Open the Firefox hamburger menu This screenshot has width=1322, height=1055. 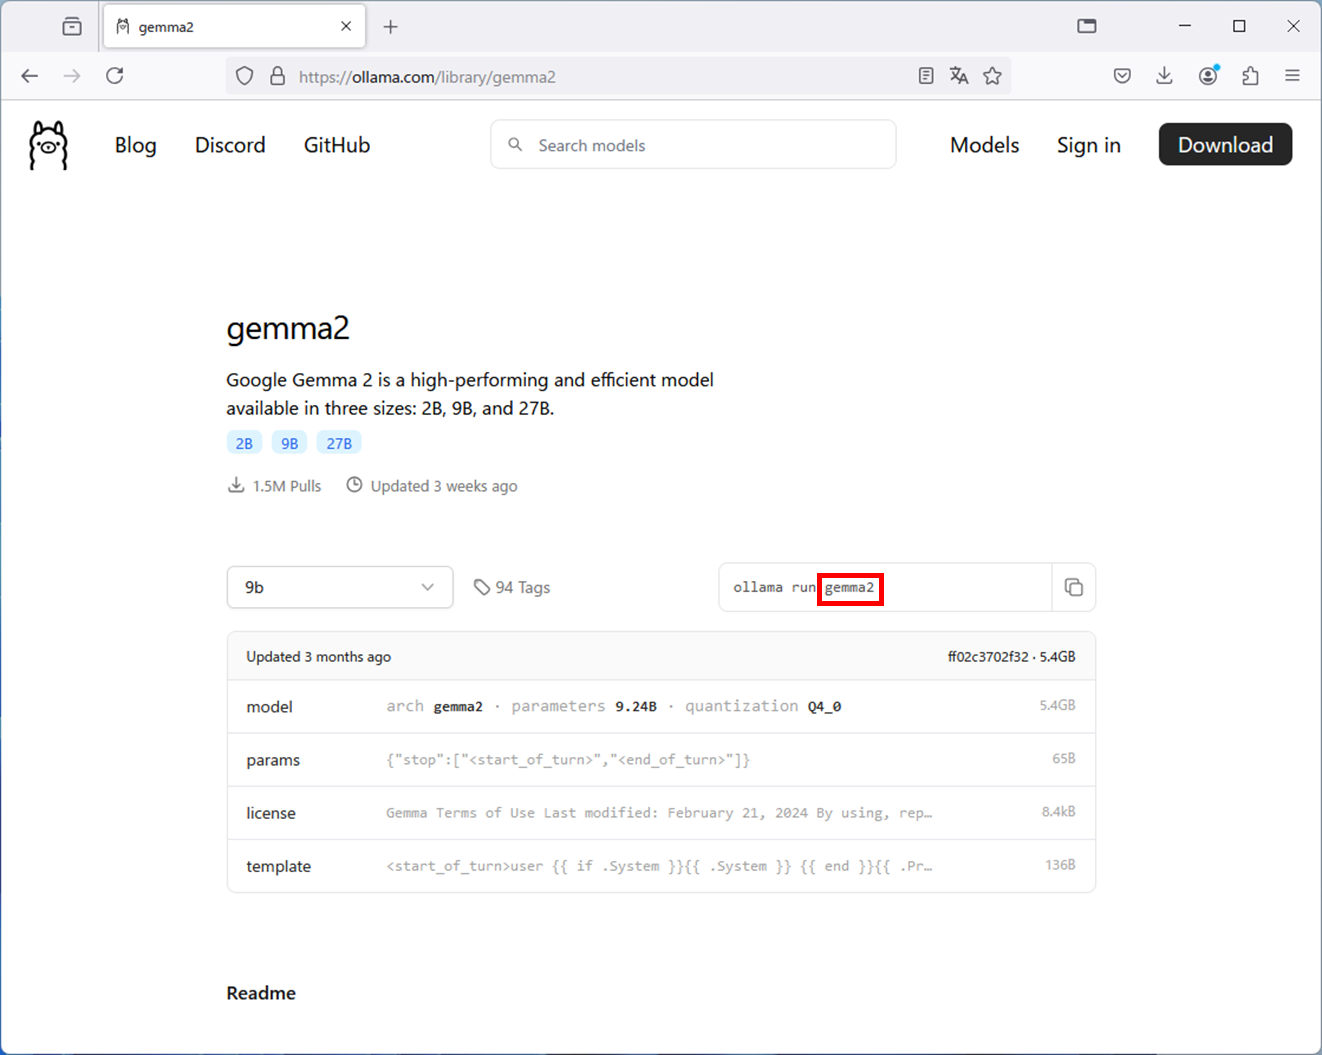tap(1292, 75)
